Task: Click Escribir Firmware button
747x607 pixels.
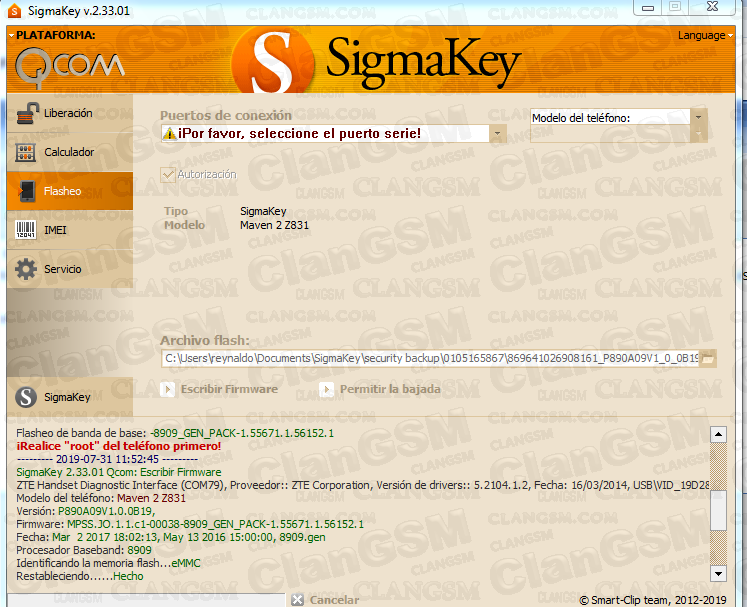Action: [x=219, y=390]
